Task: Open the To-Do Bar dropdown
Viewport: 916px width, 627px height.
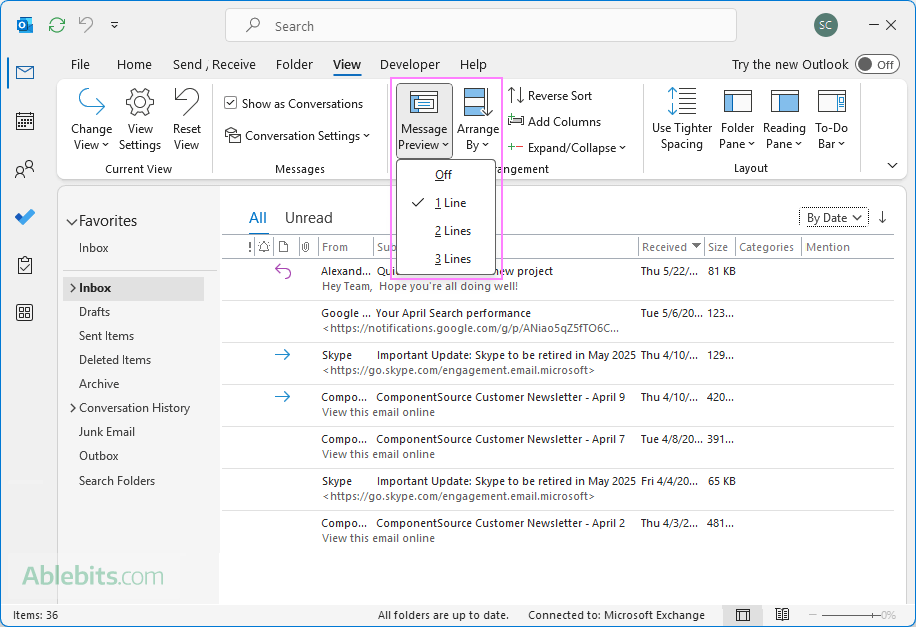Action: [x=831, y=119]
